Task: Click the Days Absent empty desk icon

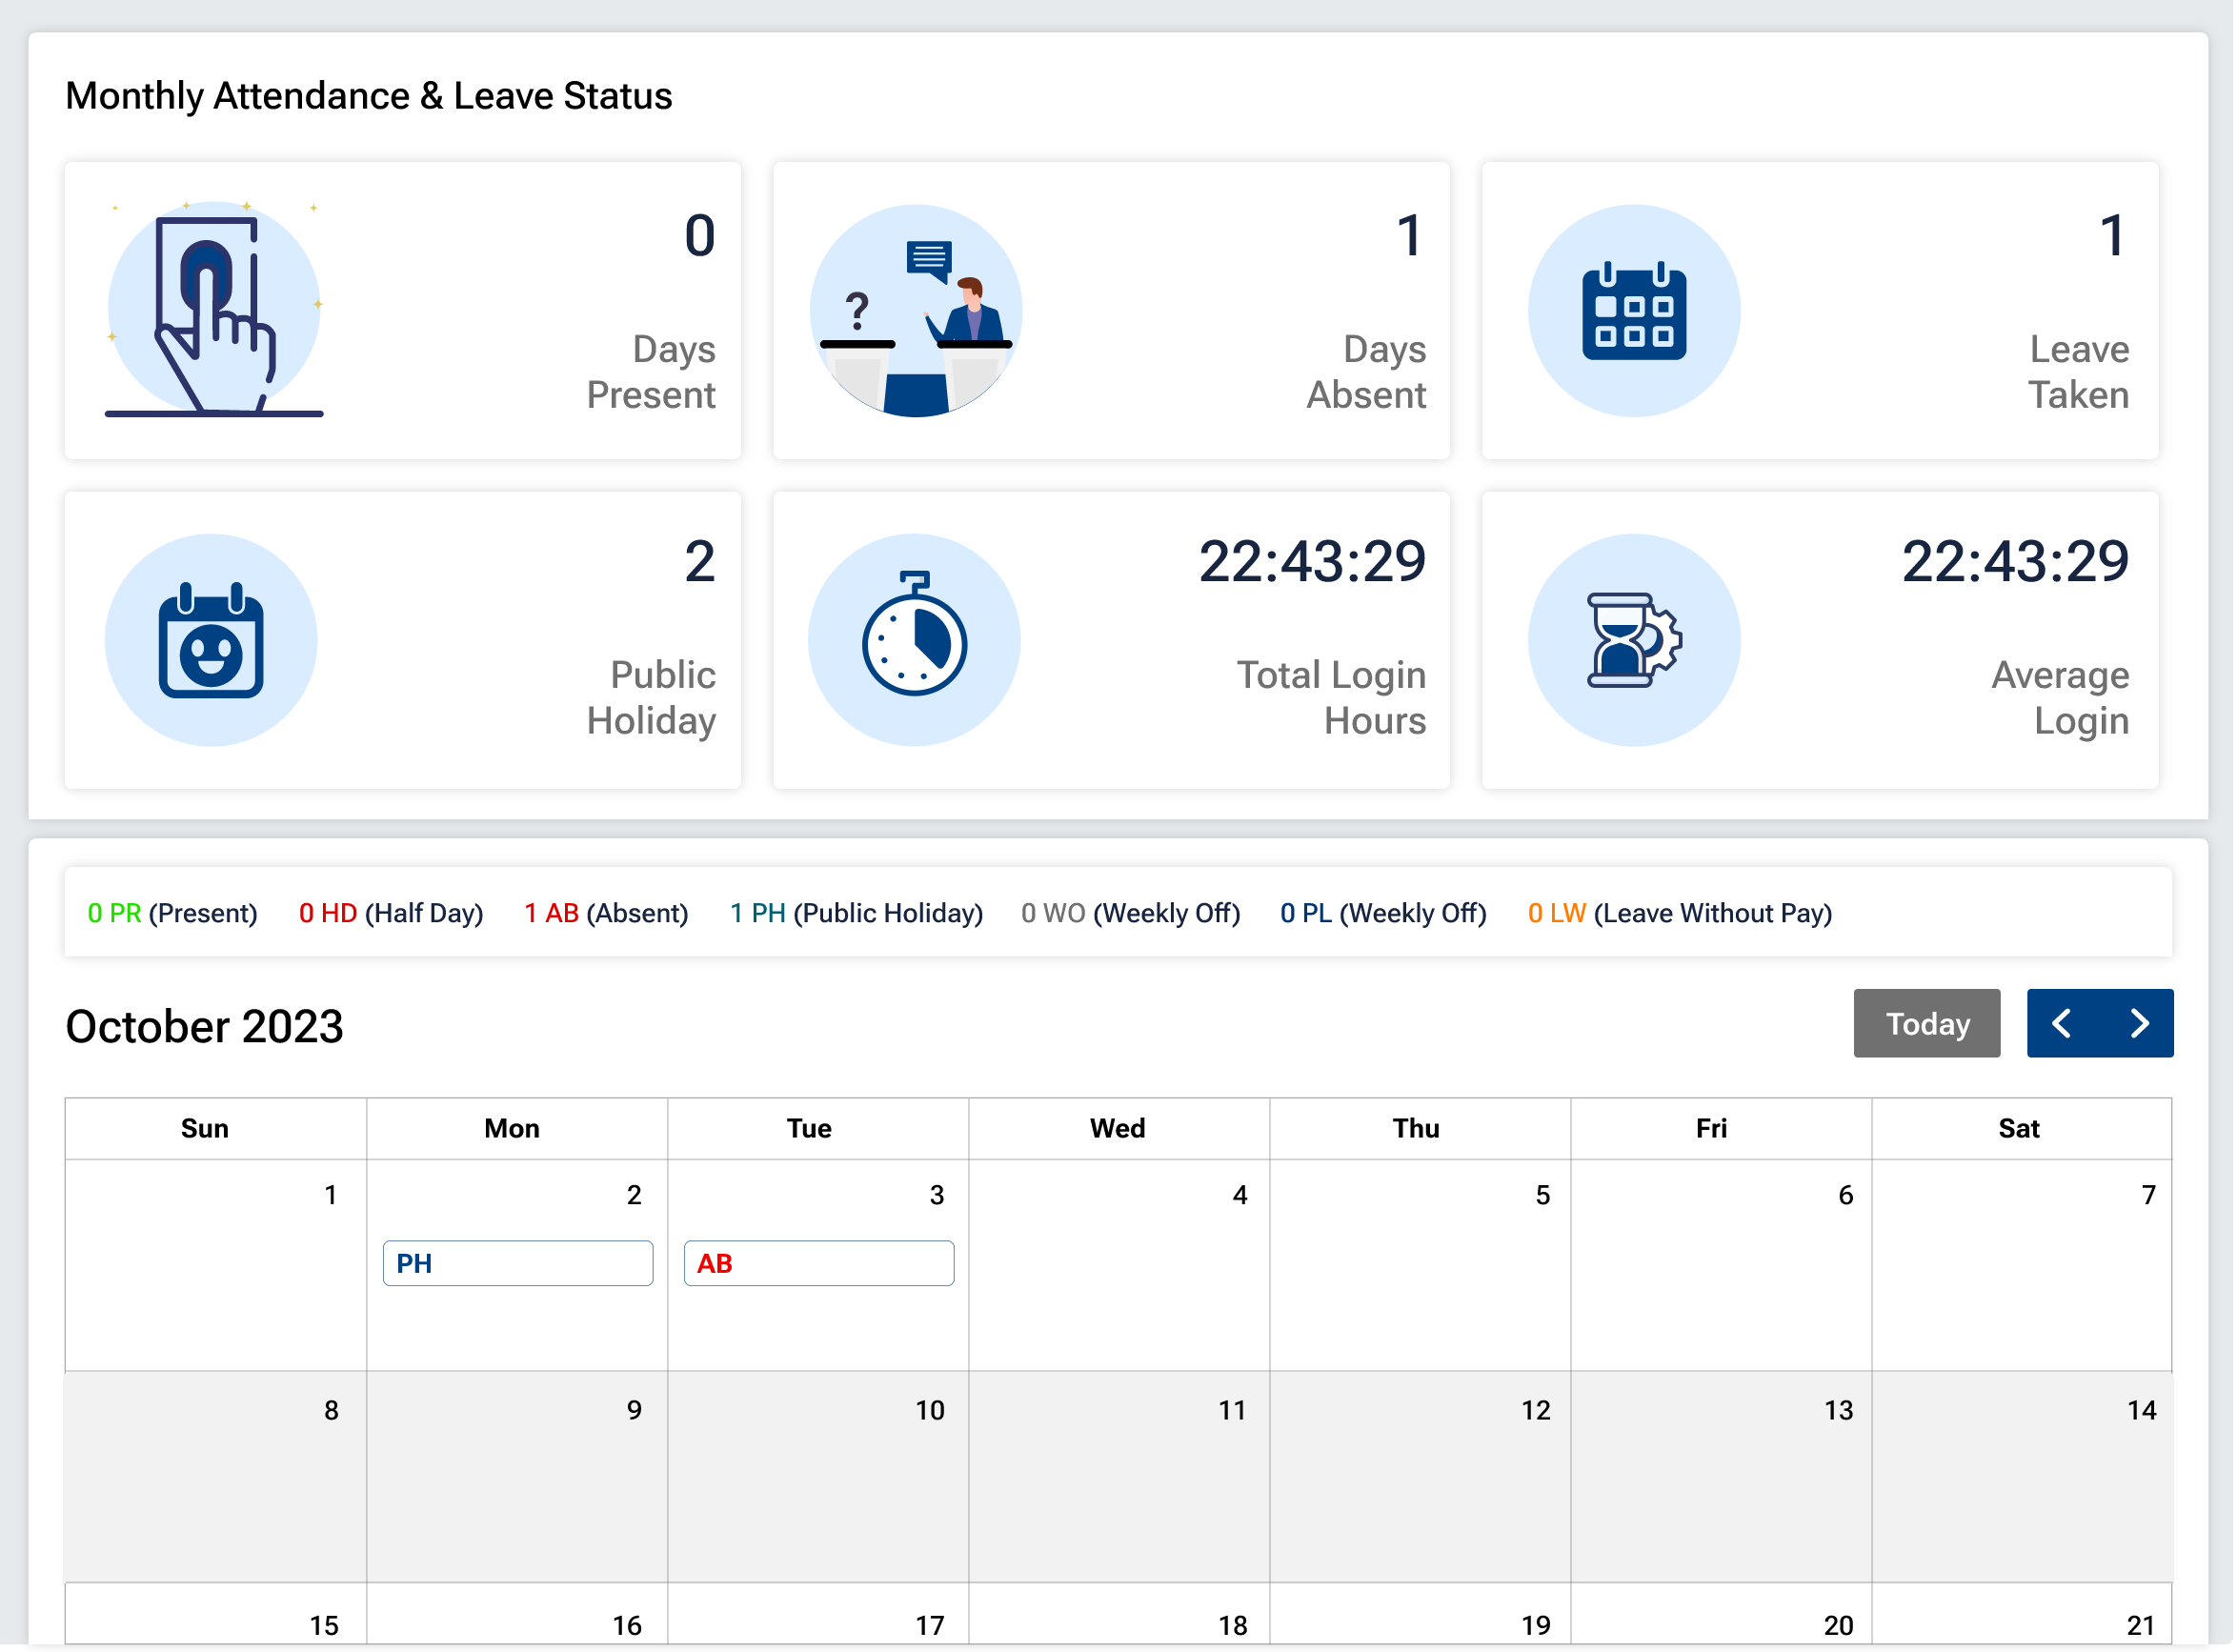Action: click(917, 311)
